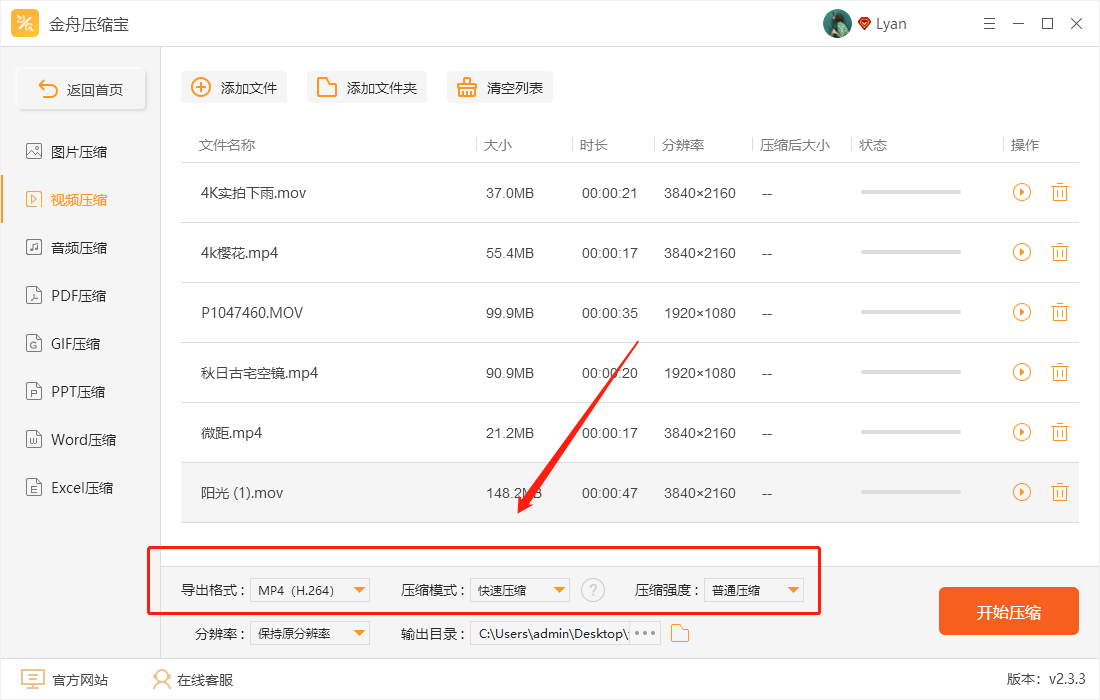Expand the 压缩强度 compression strength dropdown

click(x=753, y=590)
